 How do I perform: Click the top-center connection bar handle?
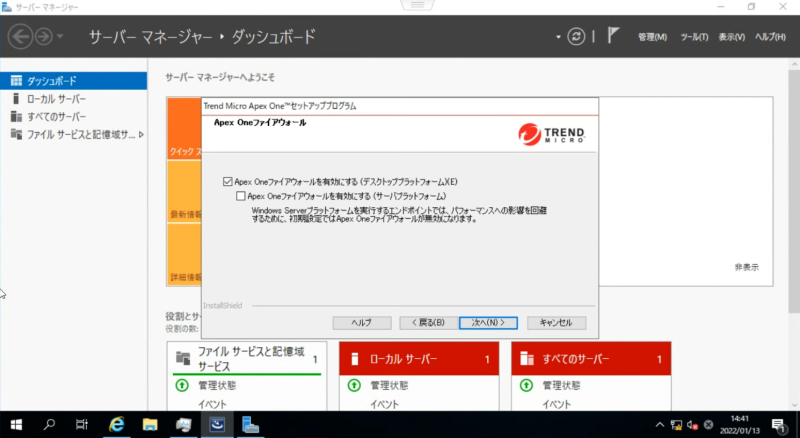click(417, 5)
